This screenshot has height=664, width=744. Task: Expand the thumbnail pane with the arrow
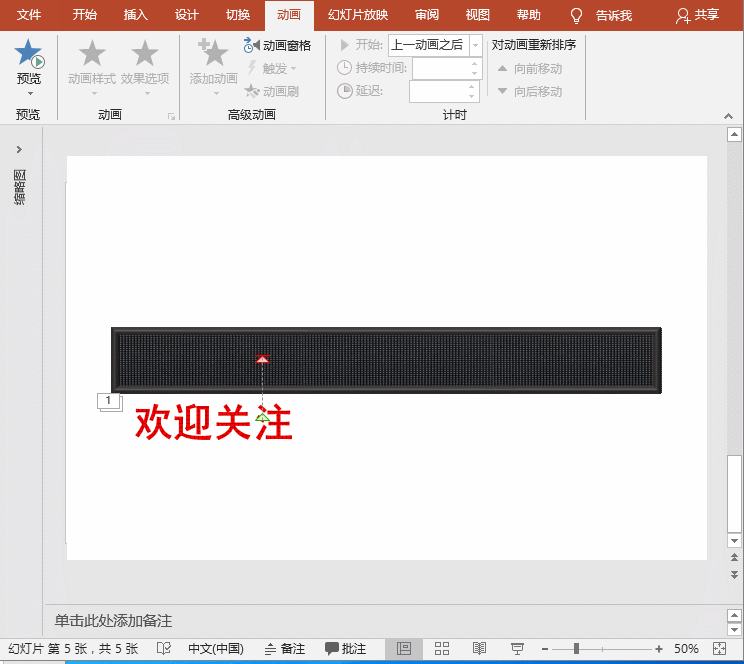(19, 150)
